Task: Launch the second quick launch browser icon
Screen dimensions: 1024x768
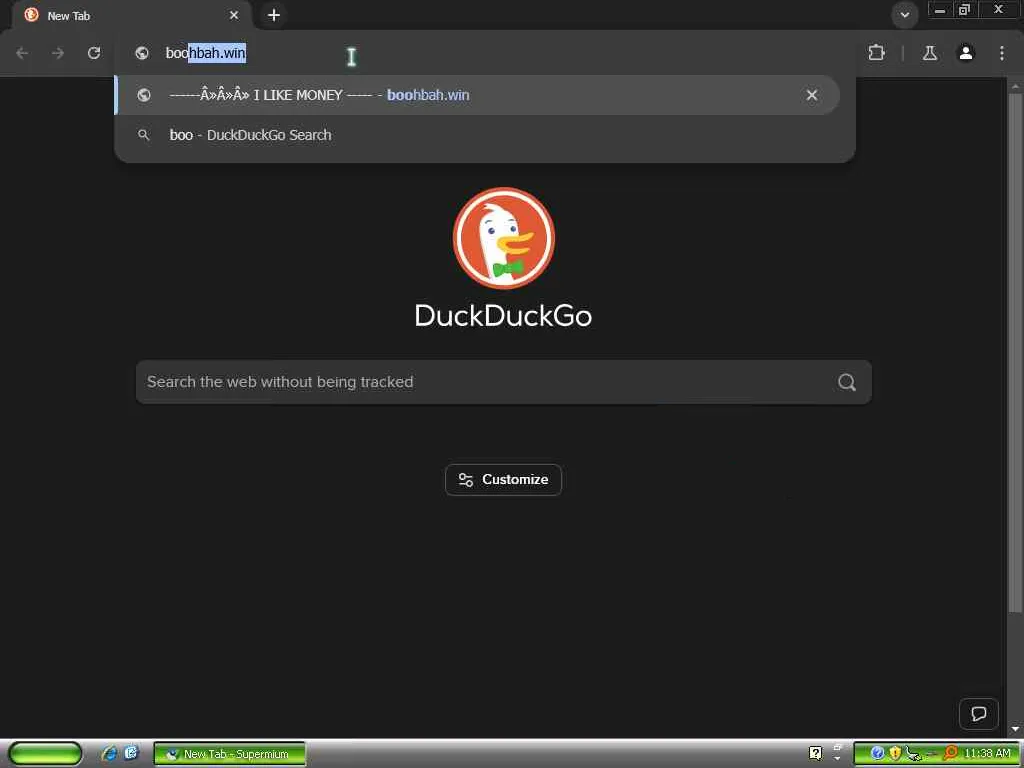Action: [x=131, y=753]
